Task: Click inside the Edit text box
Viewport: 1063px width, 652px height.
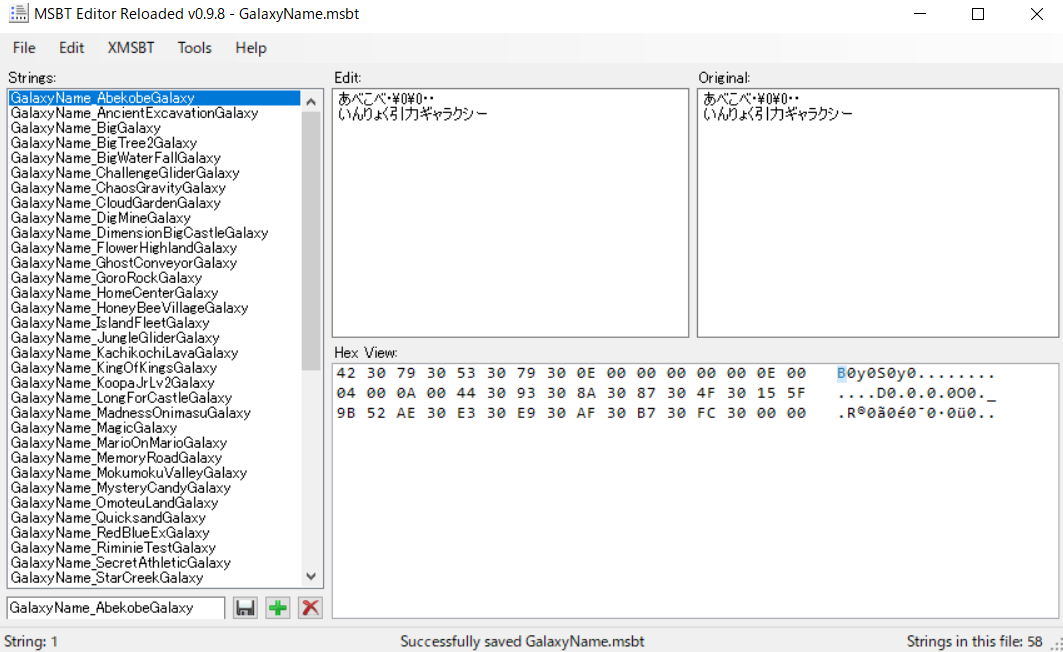Action: [510, 220]
